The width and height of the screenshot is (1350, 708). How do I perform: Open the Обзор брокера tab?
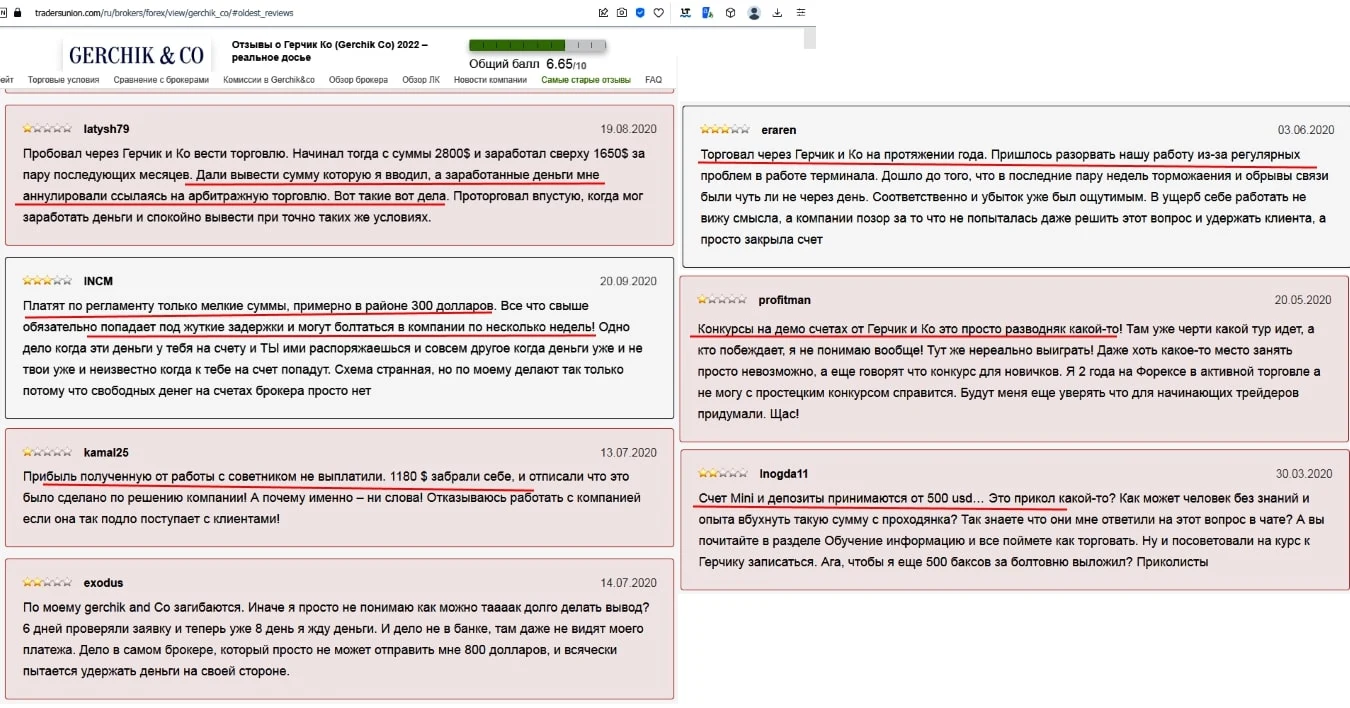(358, 80)
